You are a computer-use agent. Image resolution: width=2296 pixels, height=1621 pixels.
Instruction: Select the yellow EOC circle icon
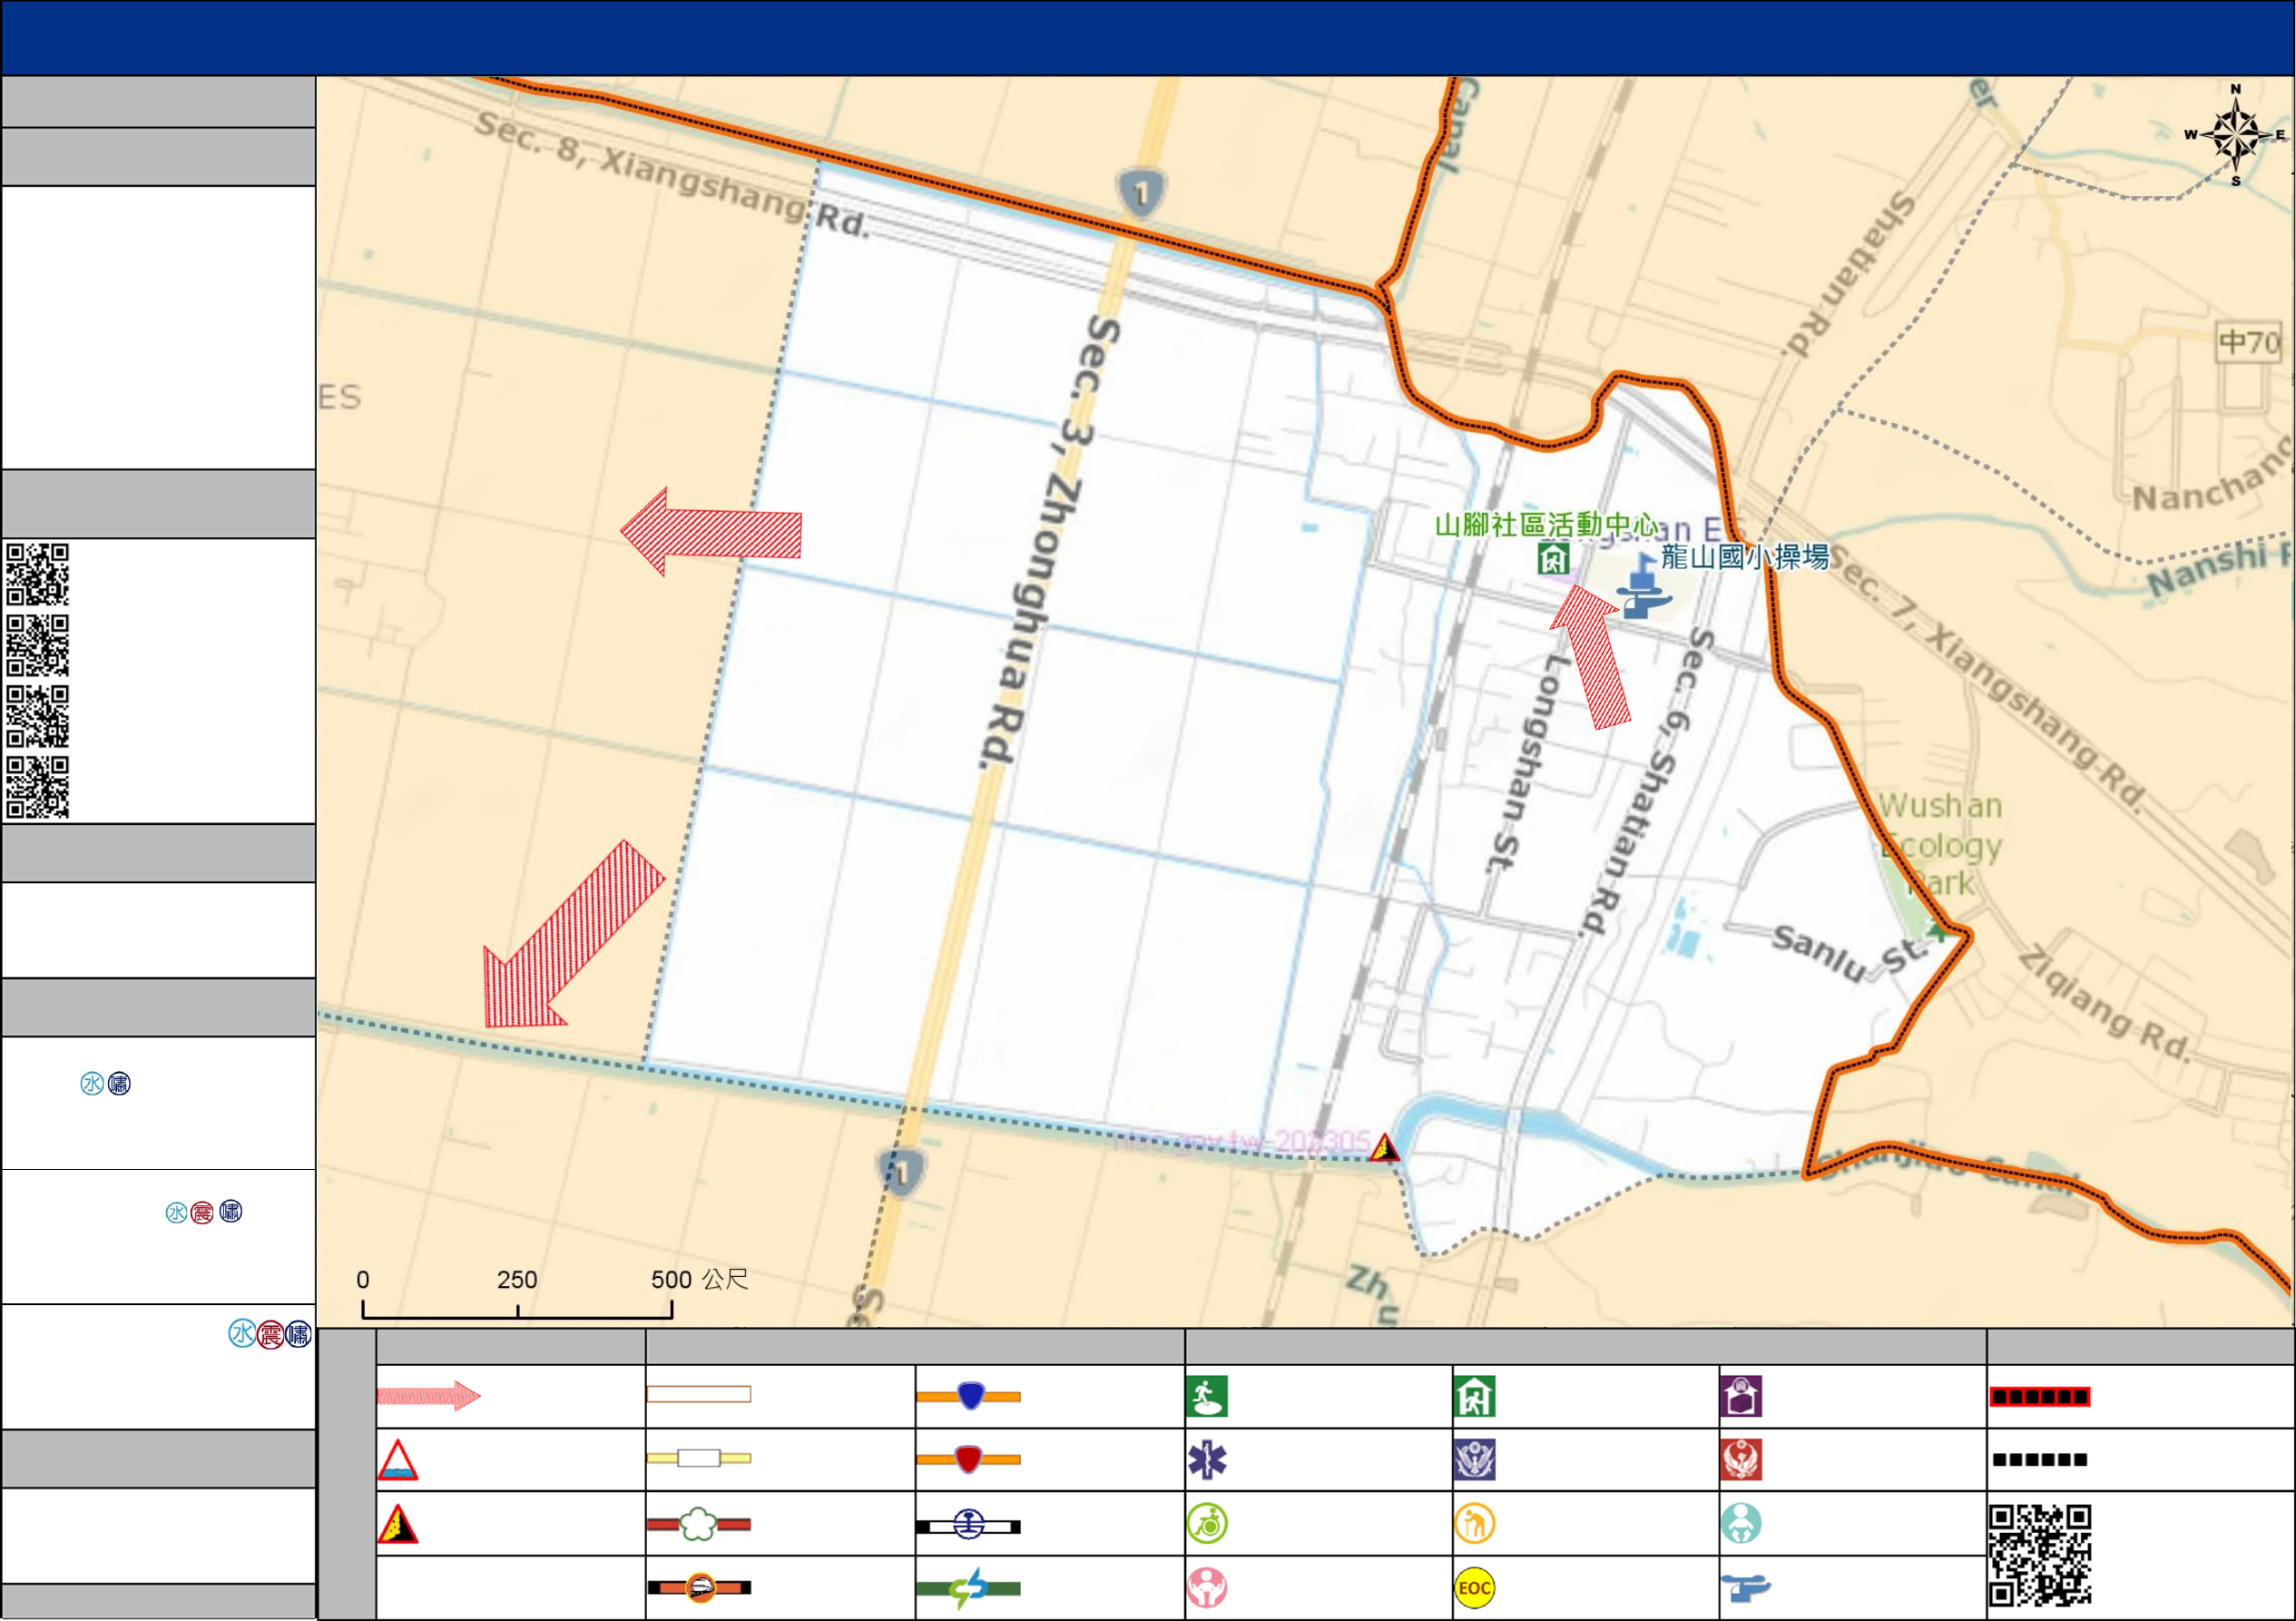pos(1475,1588)
